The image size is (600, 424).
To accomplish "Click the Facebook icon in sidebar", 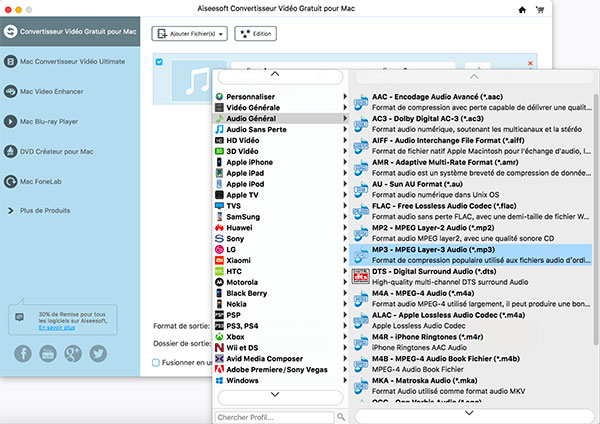I will [x=23, y=353].
